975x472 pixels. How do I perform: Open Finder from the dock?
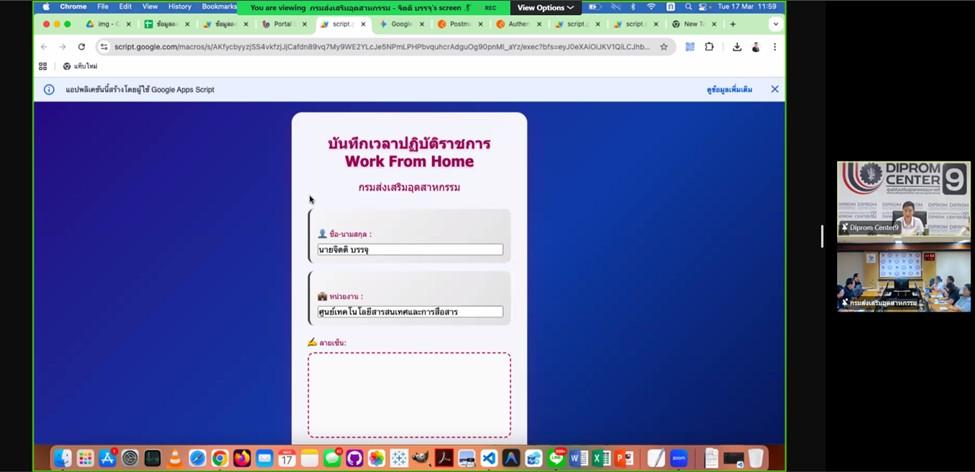(63, 458)
